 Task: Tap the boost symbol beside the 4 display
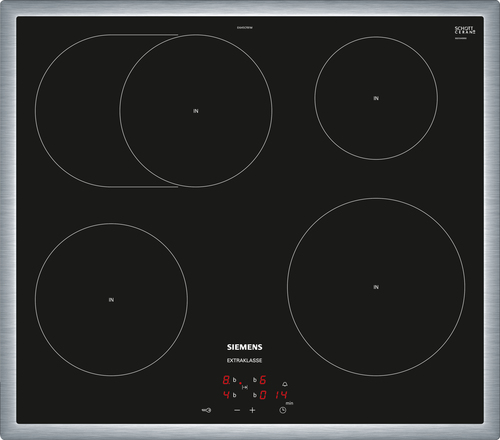tap(235, 395)
